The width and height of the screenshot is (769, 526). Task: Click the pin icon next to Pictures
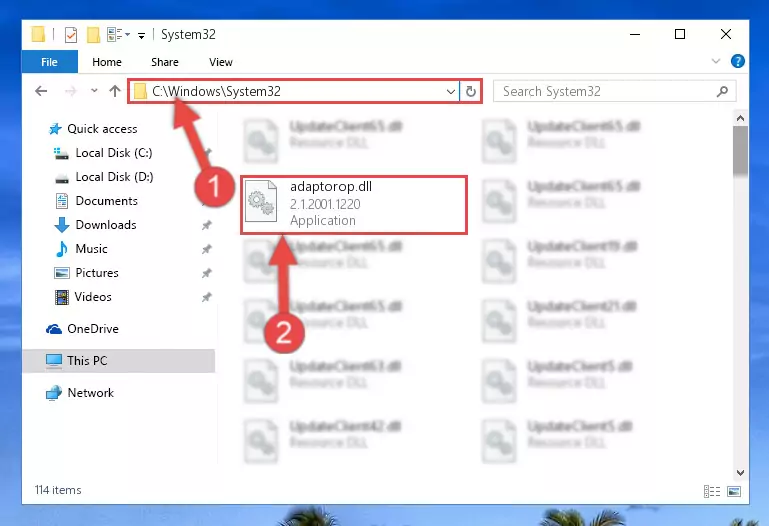[x=206, y=273]
